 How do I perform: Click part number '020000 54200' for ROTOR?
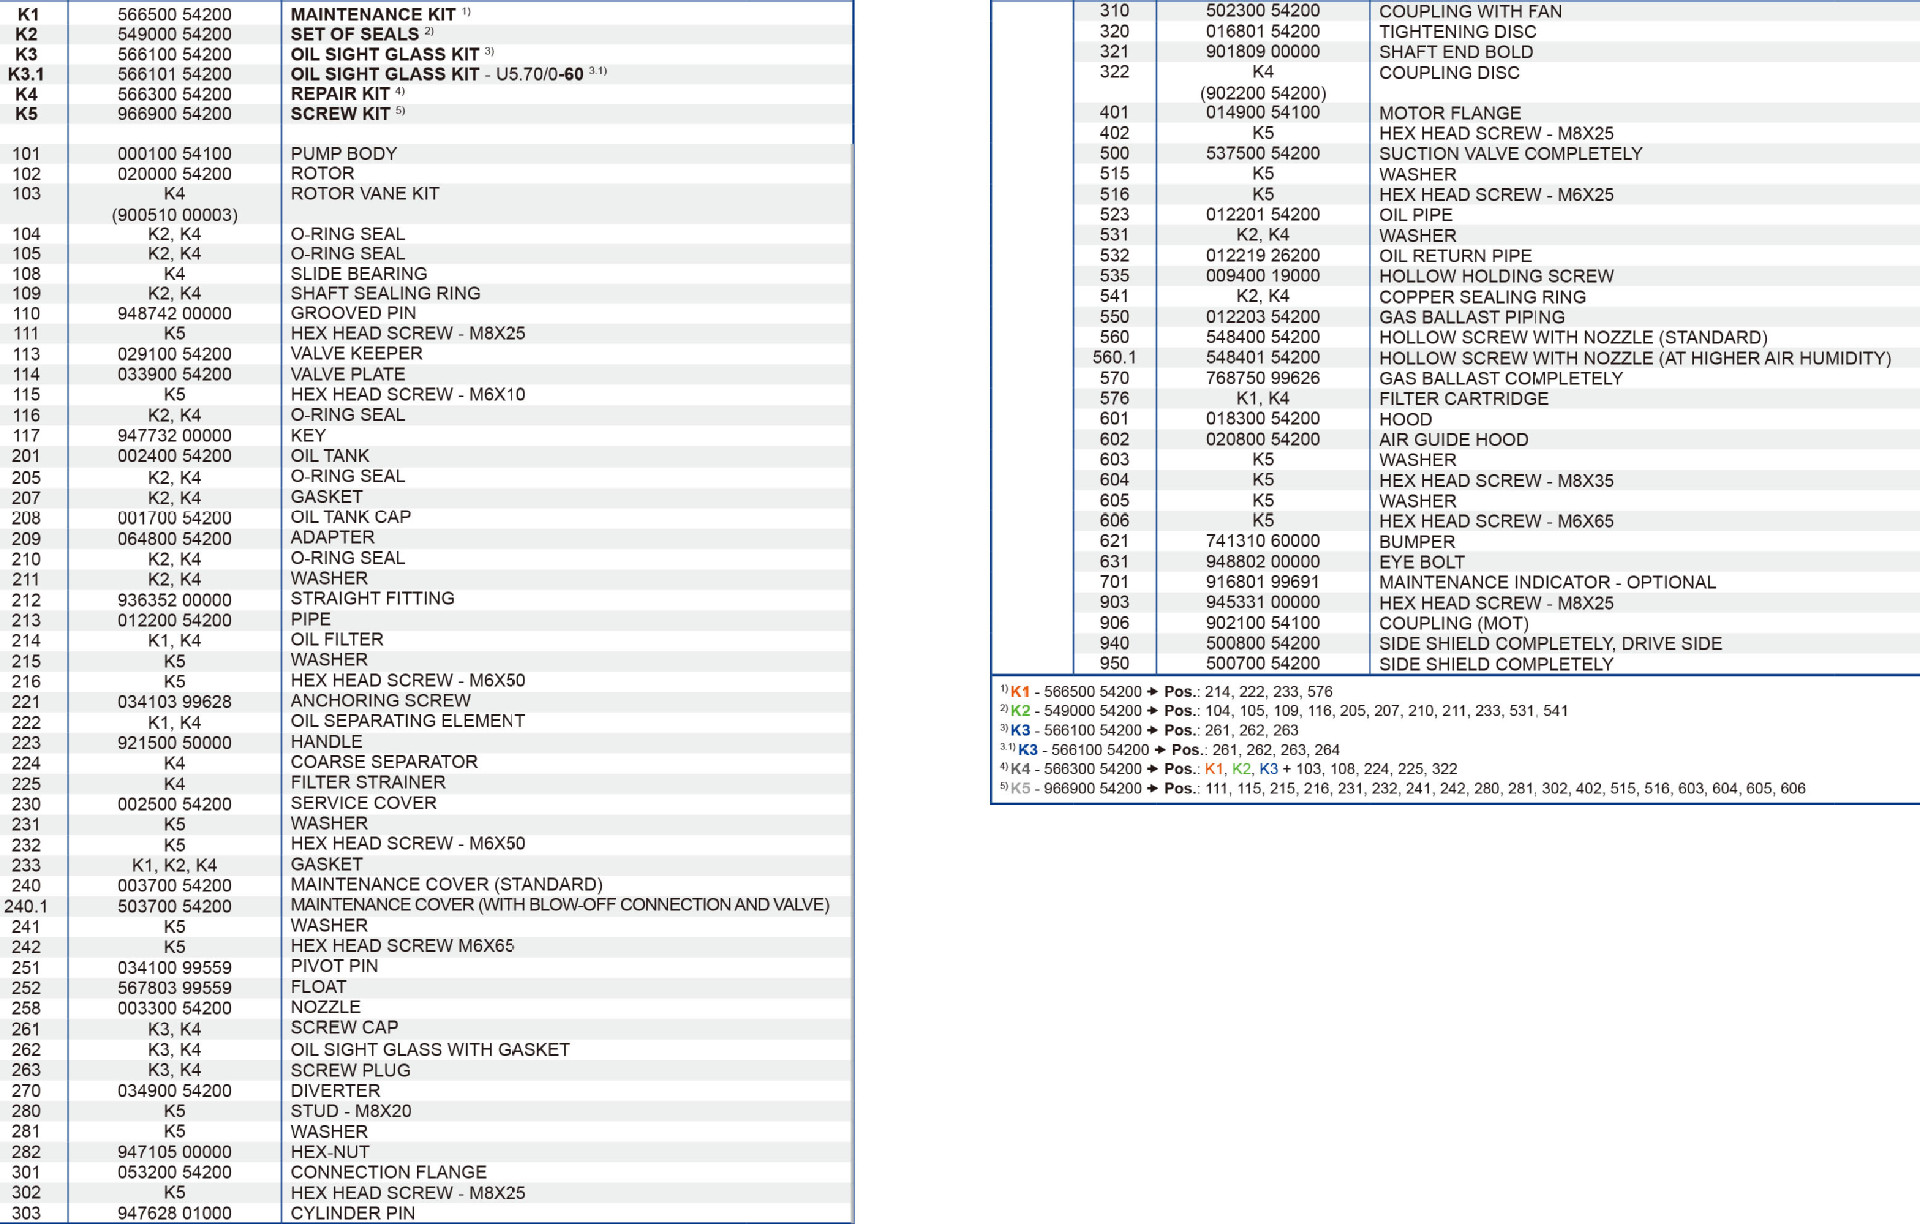(x=175, y=174)
